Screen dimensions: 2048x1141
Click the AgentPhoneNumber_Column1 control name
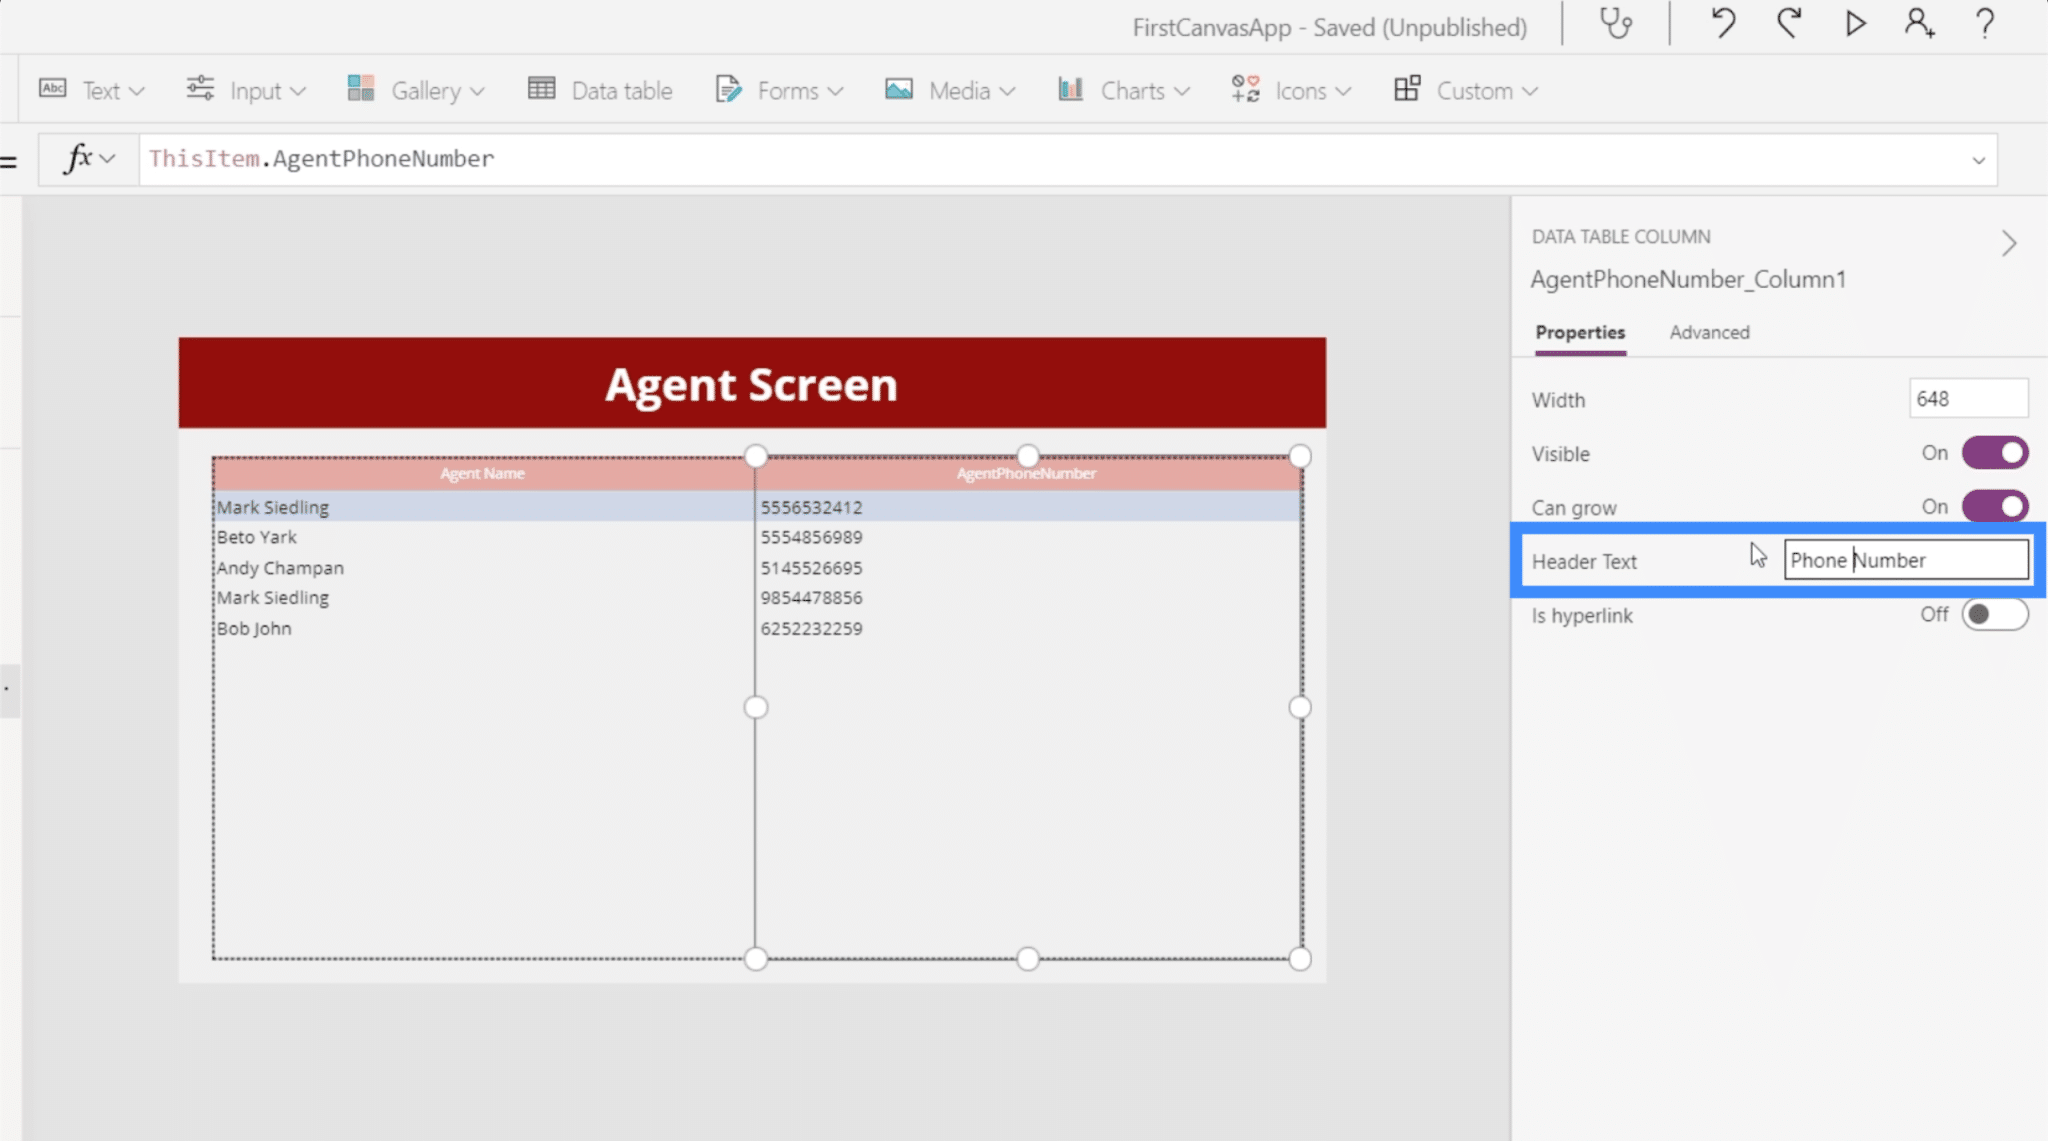pyautogui.click(x=1688, y=279)
